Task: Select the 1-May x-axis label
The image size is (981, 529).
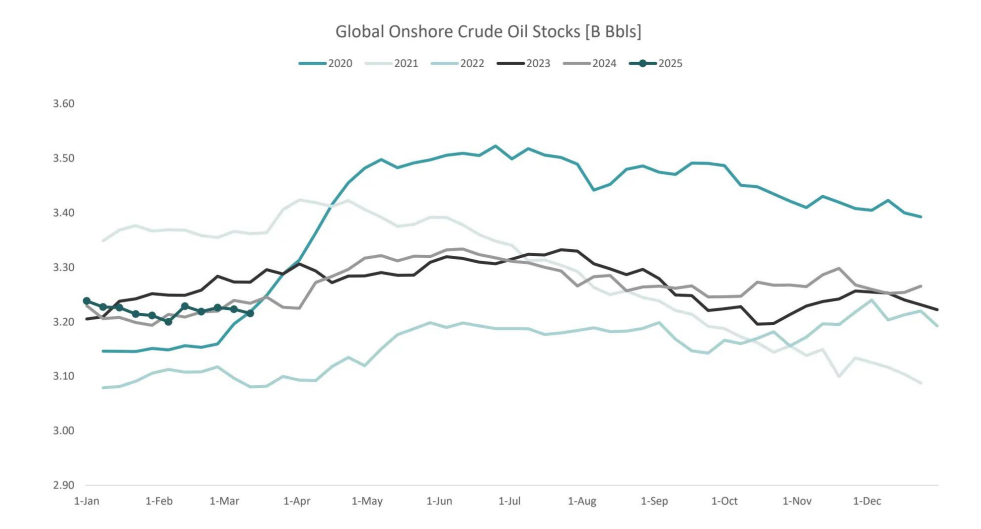Action: [368, 500]
